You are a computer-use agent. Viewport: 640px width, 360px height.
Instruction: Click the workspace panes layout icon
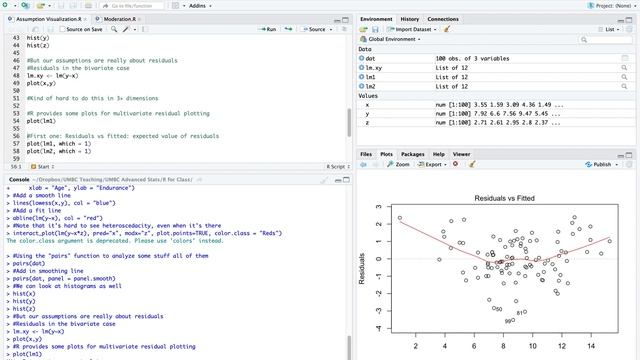point(175,6)
